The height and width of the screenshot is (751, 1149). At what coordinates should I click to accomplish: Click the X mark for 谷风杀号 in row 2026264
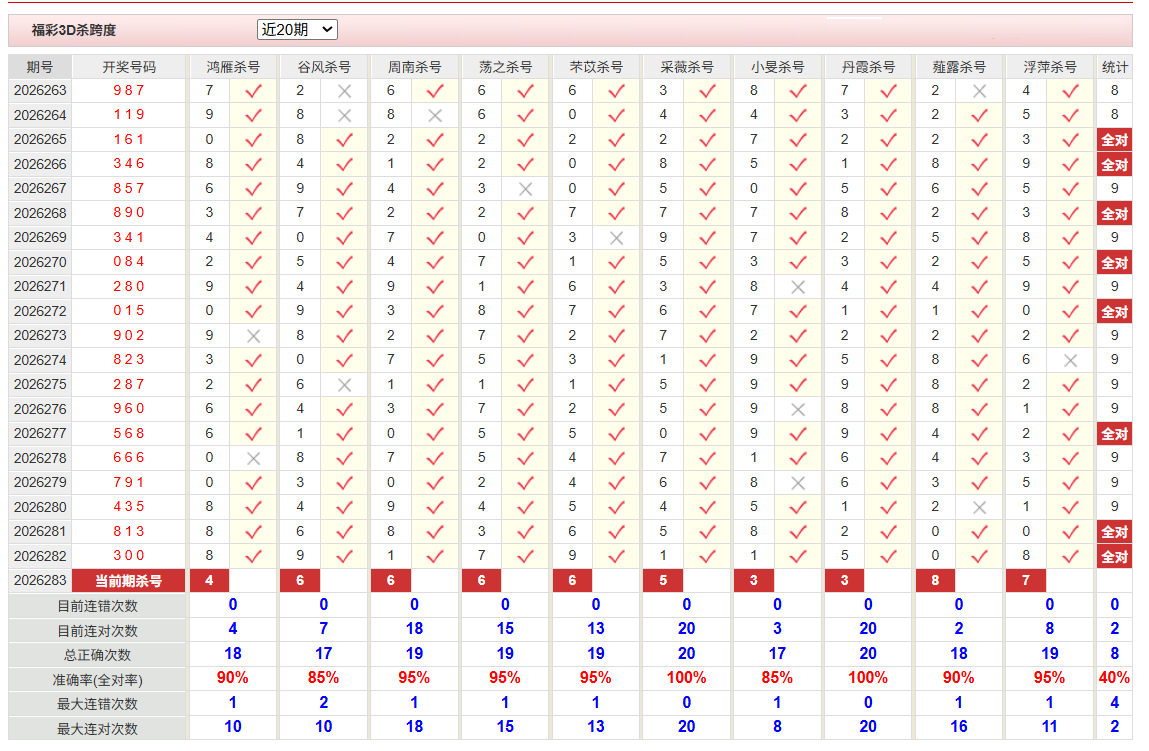[344, 116]
